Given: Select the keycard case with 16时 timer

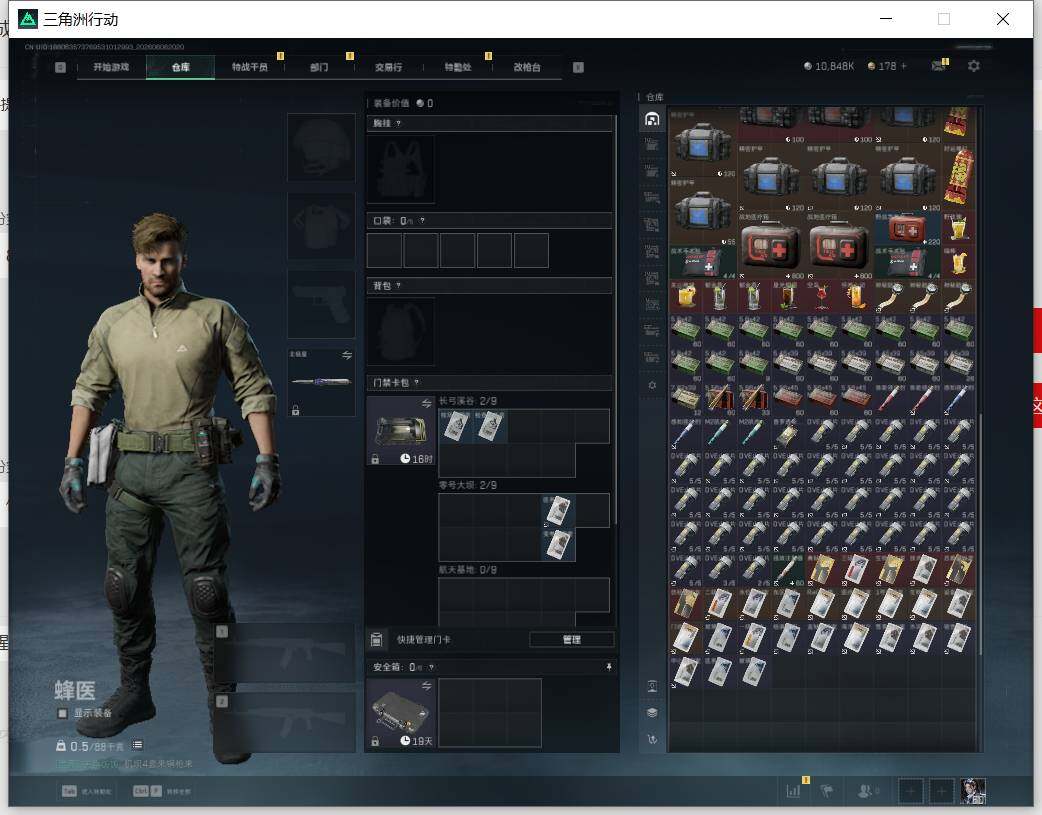Looking at the screenshot, I should pyautogui.click(x=401, y=431).
